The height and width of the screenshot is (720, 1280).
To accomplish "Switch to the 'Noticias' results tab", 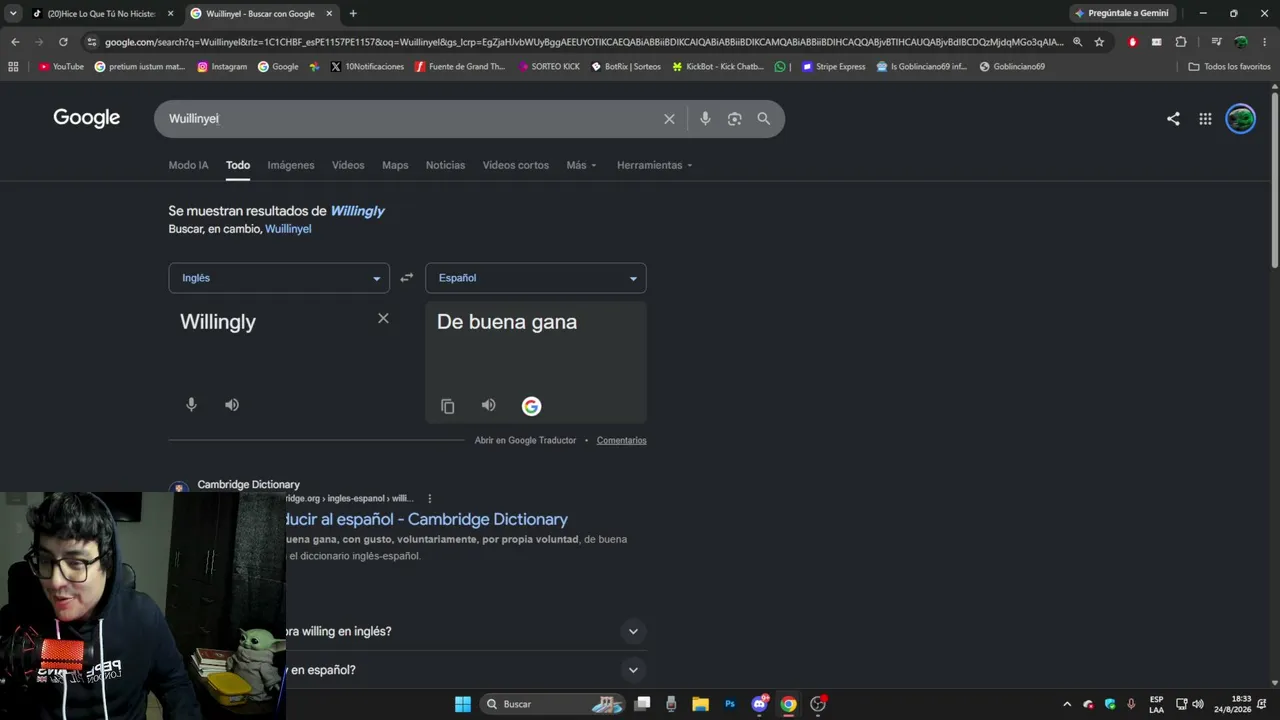I will (445, 165).
